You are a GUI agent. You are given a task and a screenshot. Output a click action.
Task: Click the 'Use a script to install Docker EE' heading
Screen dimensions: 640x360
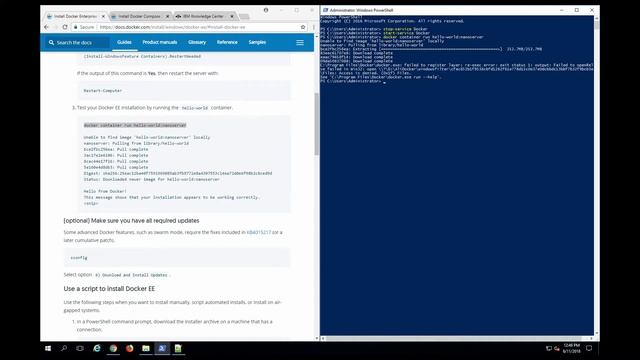109,289
